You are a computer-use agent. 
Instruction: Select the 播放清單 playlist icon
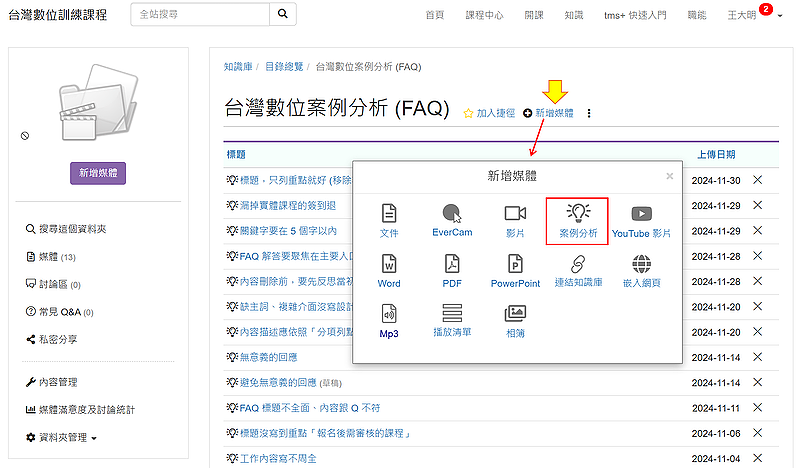click(x=452, y=320)
